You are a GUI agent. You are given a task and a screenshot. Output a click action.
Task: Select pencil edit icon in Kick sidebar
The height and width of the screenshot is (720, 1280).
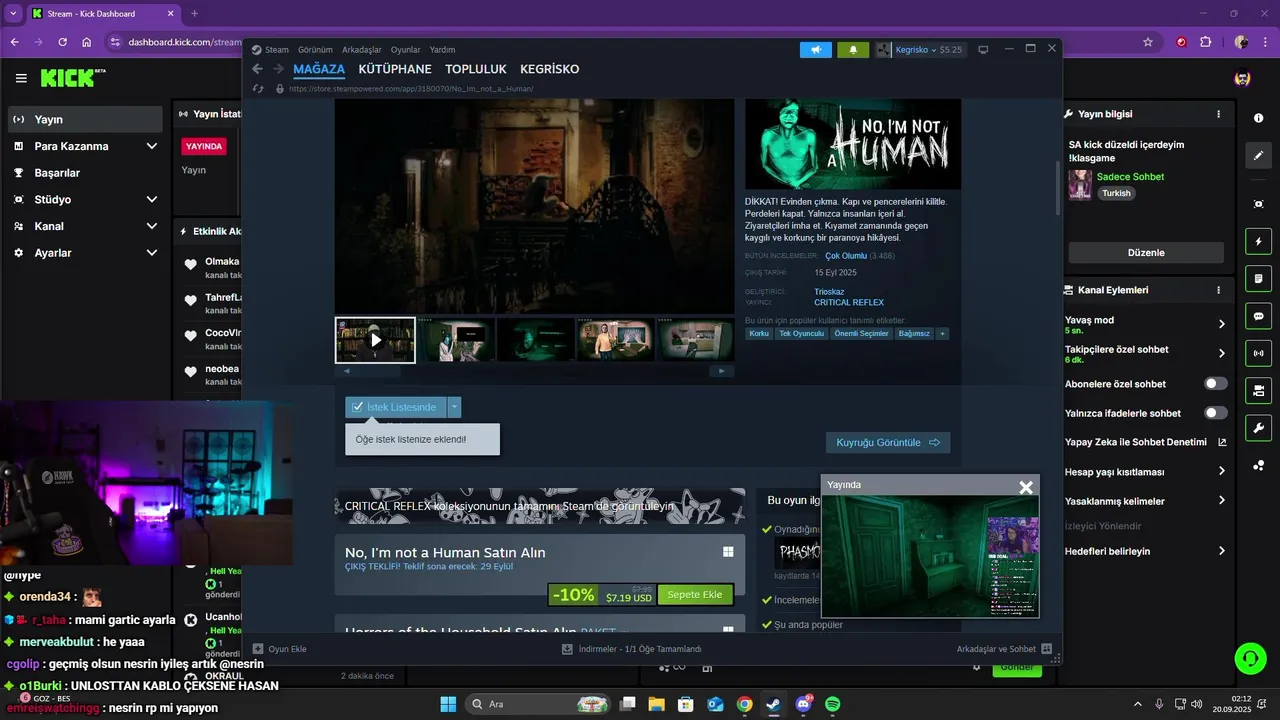(1258, 156)
